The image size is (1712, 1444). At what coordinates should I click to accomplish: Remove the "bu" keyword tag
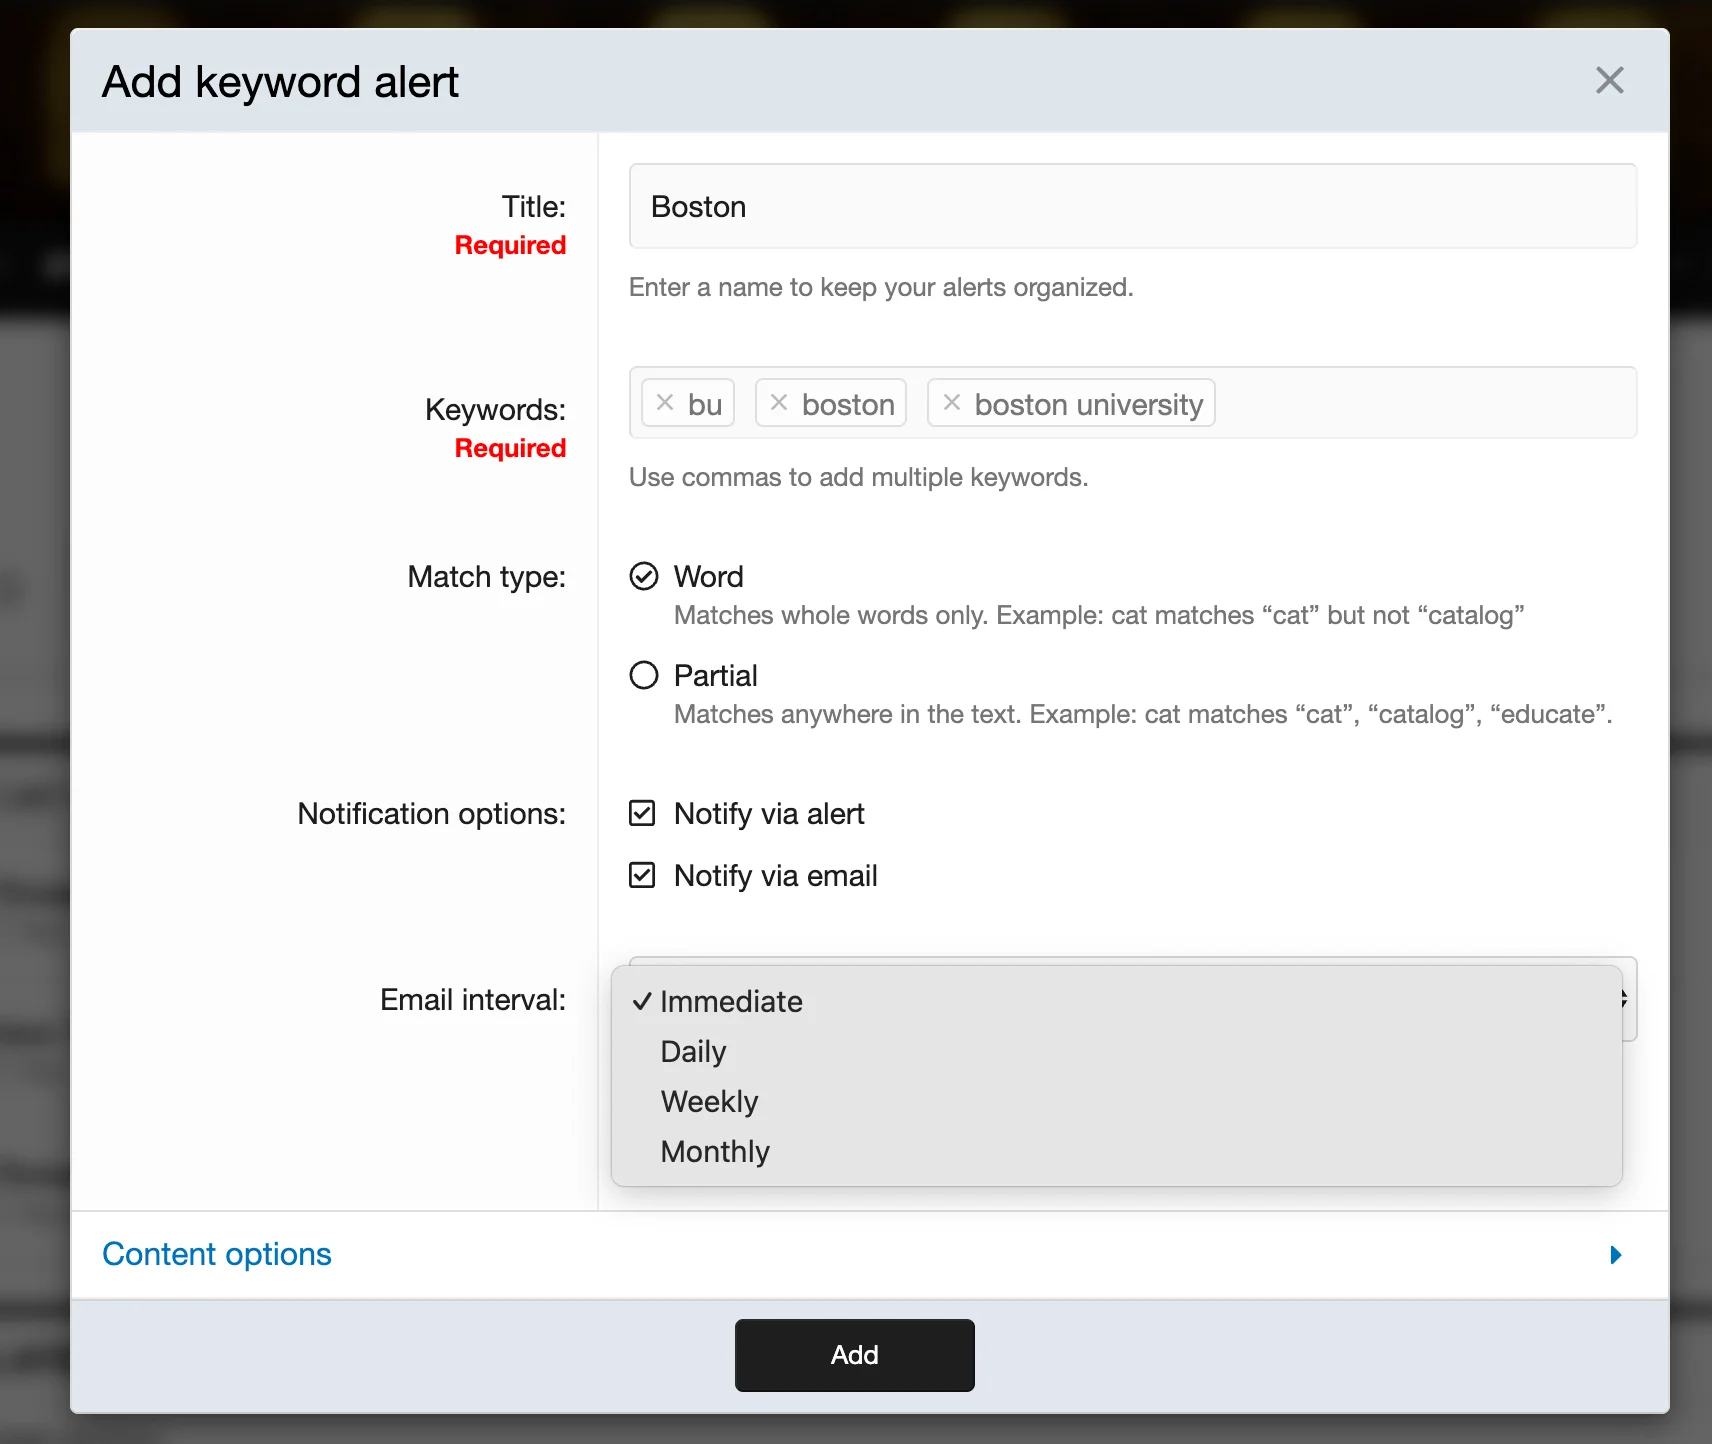[x=665, y=403]
